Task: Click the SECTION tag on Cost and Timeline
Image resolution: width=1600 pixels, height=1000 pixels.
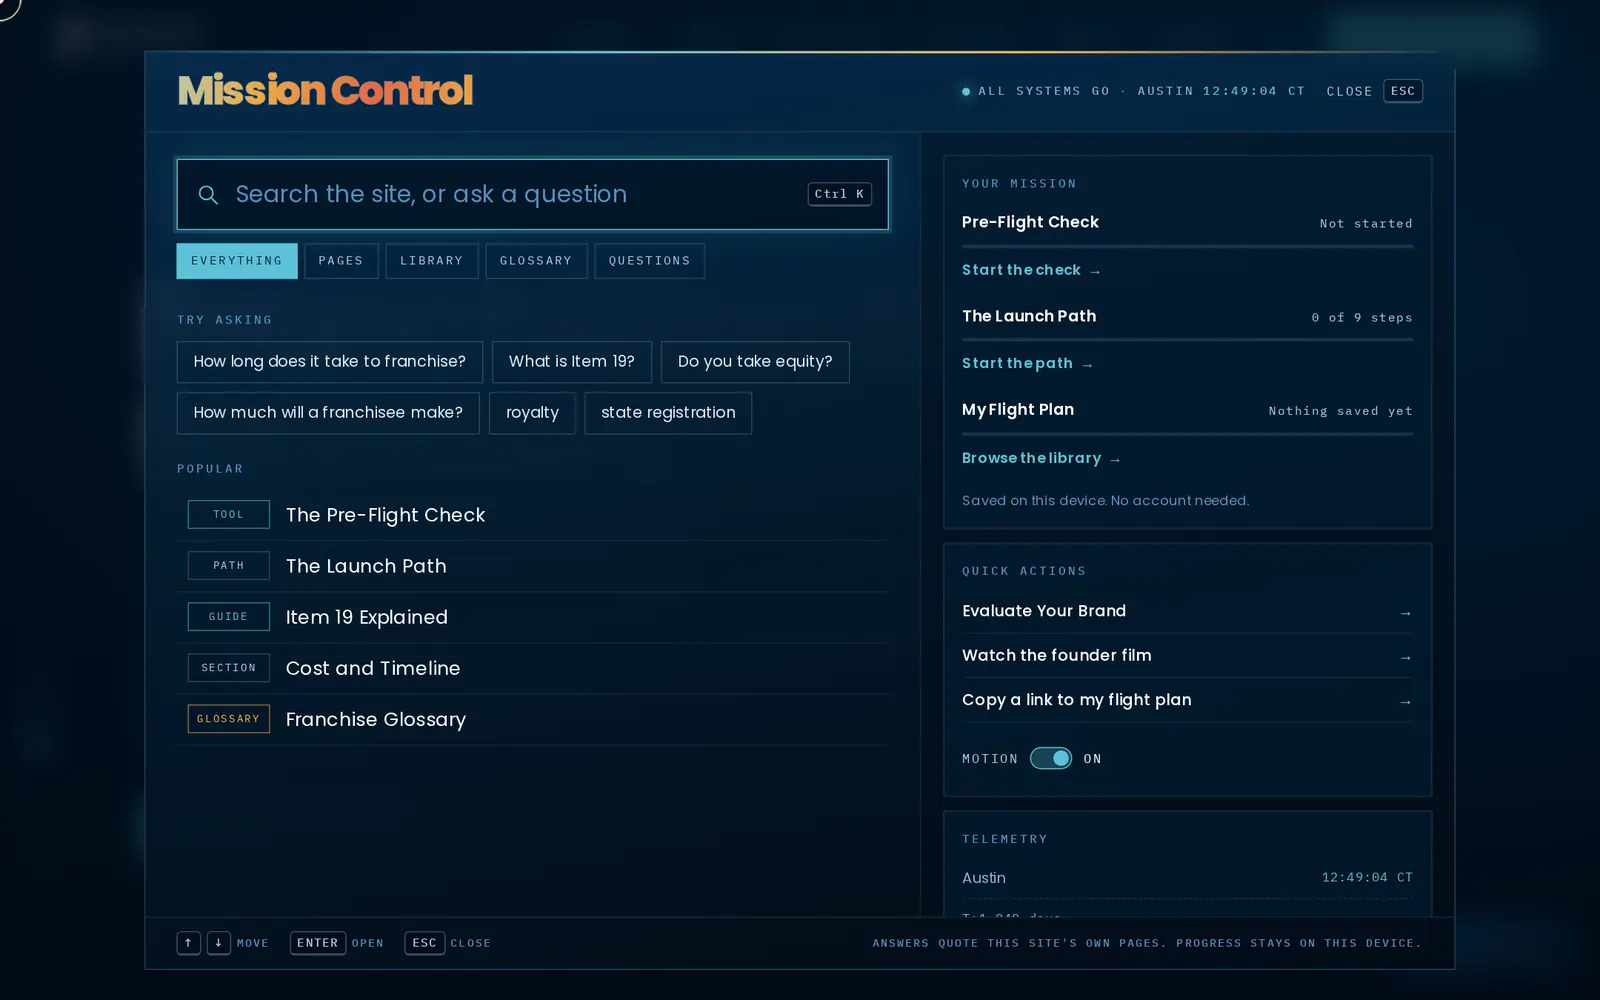Action: tap(228, 667)
